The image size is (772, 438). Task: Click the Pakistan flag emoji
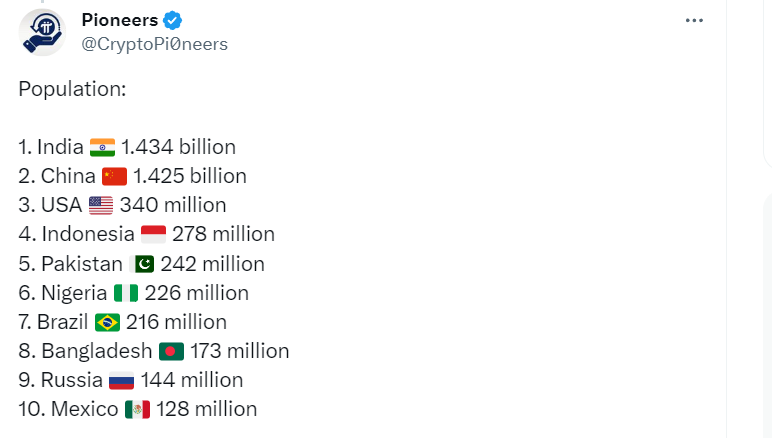coord(142,264)
